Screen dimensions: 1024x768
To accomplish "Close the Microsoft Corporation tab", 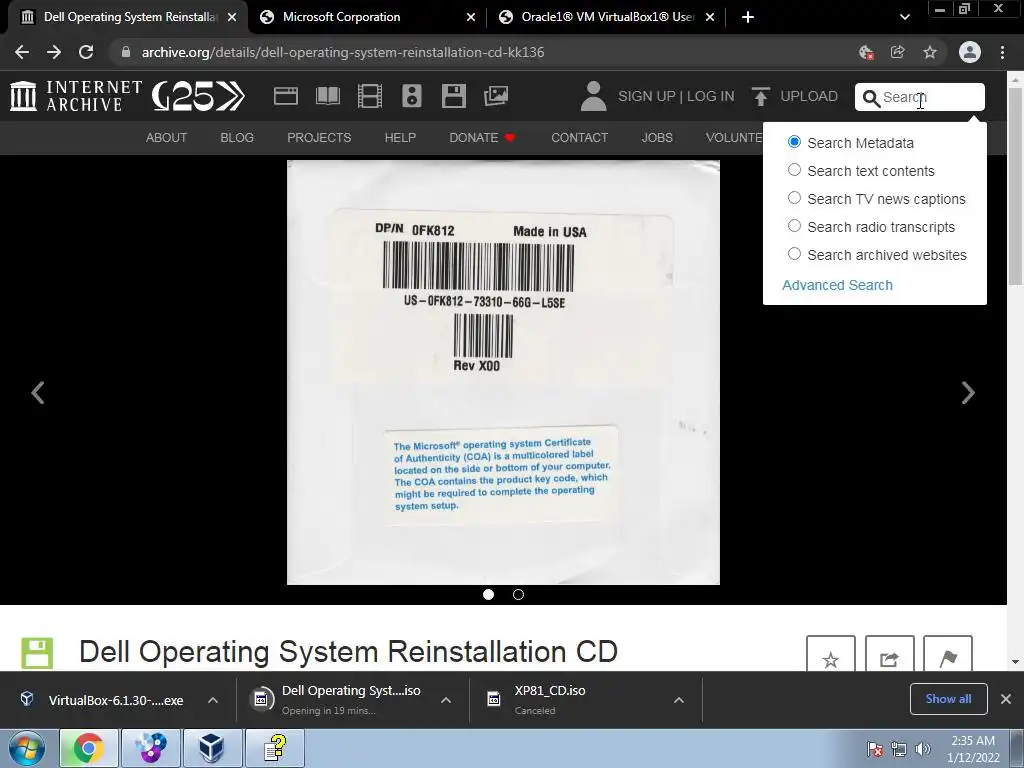I will (x=471, y=17).
